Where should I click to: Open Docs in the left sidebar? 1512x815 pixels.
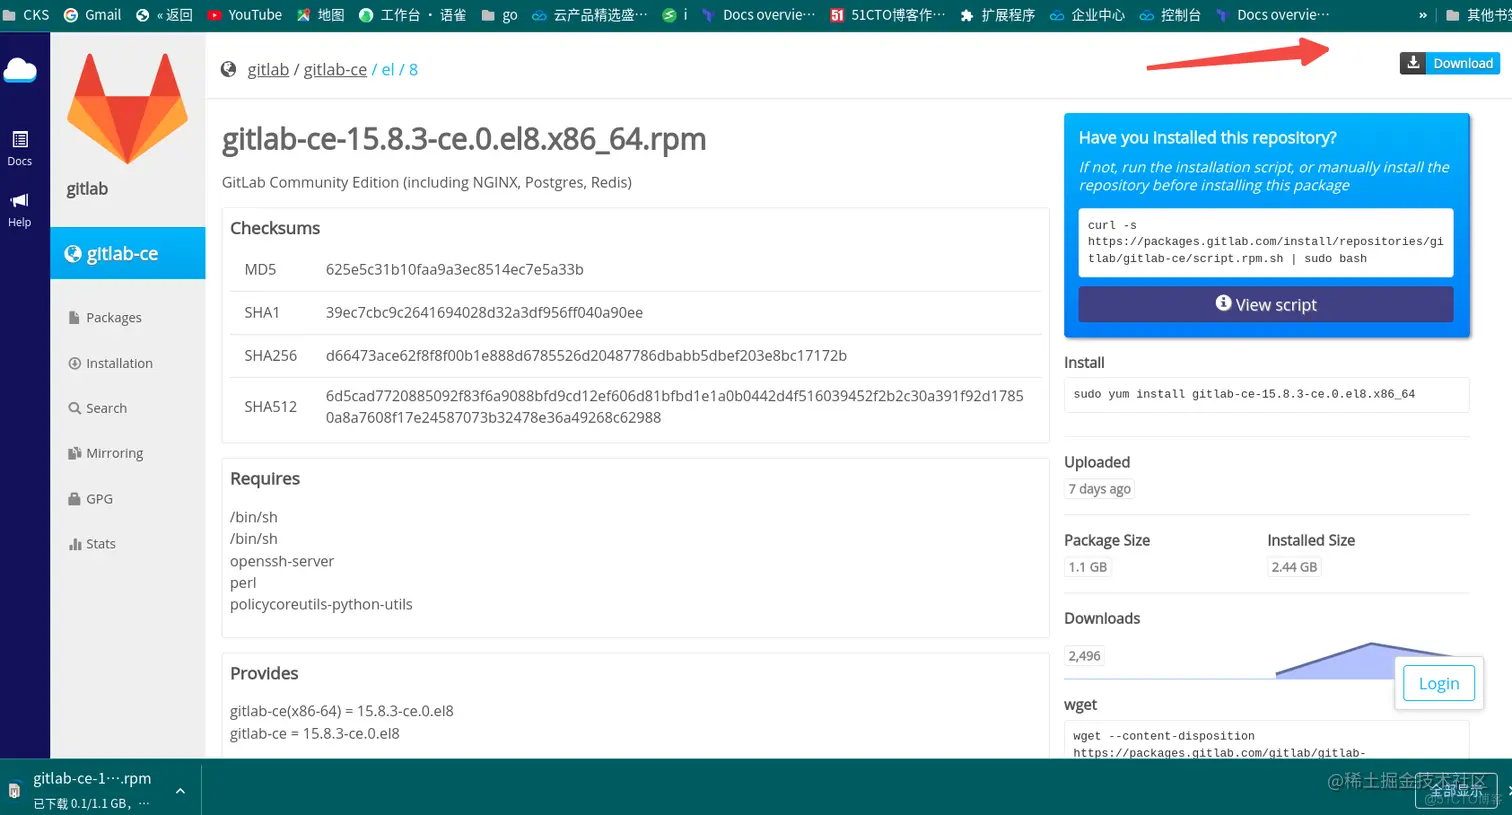pyautogui.click(x=20, y=148)
